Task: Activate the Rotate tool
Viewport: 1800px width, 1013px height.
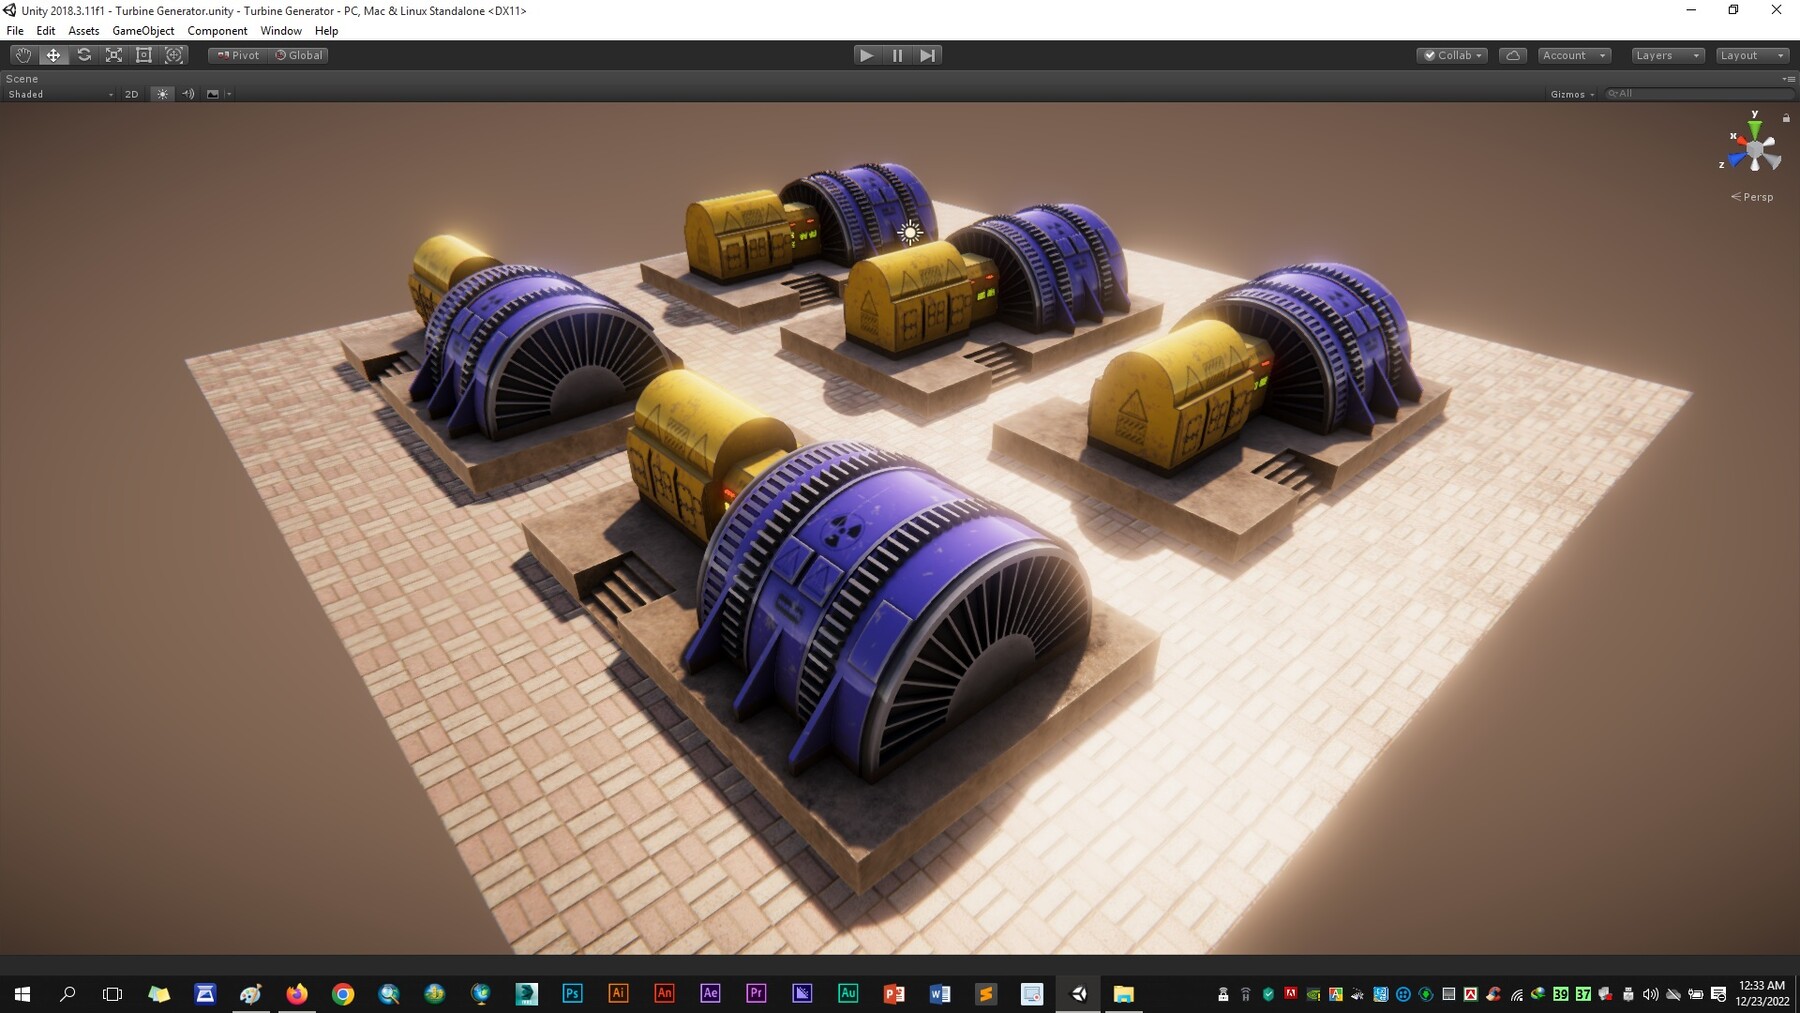Action: (84, 55)
